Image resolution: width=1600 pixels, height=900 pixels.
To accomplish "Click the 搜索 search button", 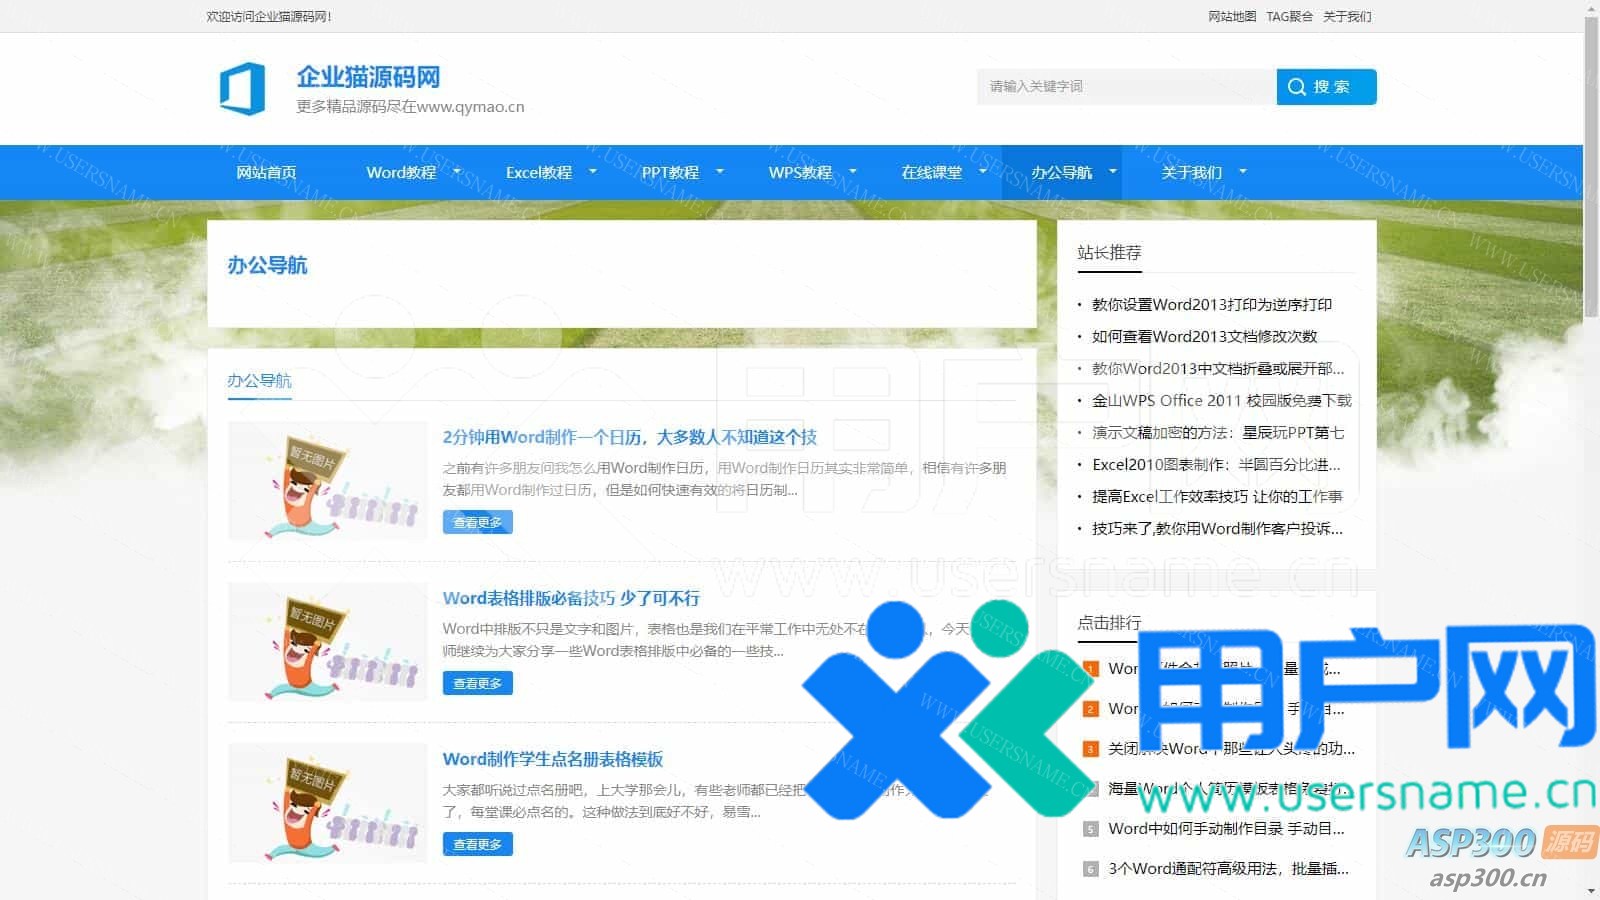I will pyautogui.click(x=1325, y=86).
